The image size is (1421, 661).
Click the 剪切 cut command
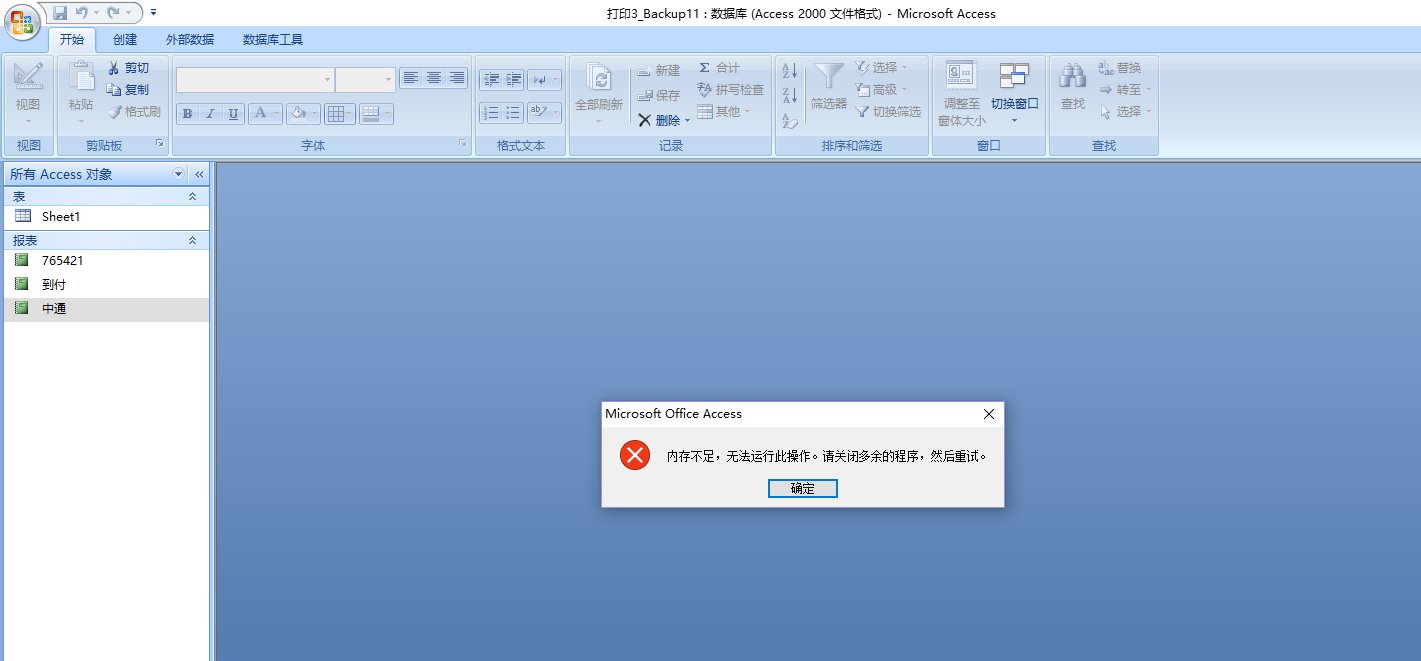coord(128,68)
